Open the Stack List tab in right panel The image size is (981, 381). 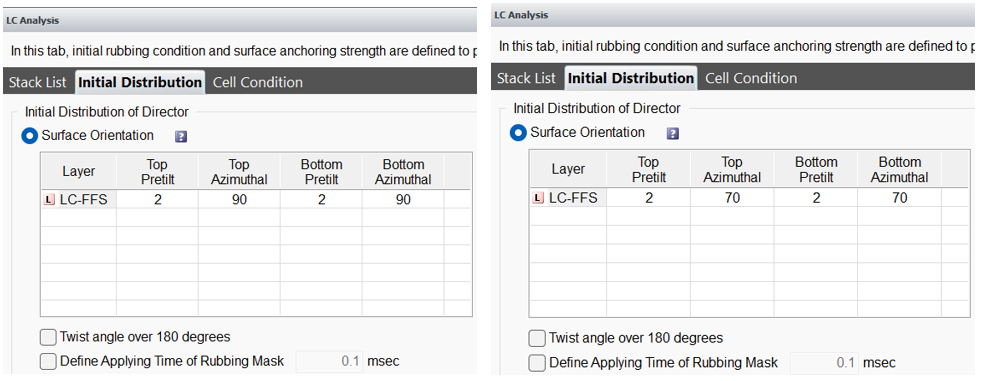pos(526,78)
